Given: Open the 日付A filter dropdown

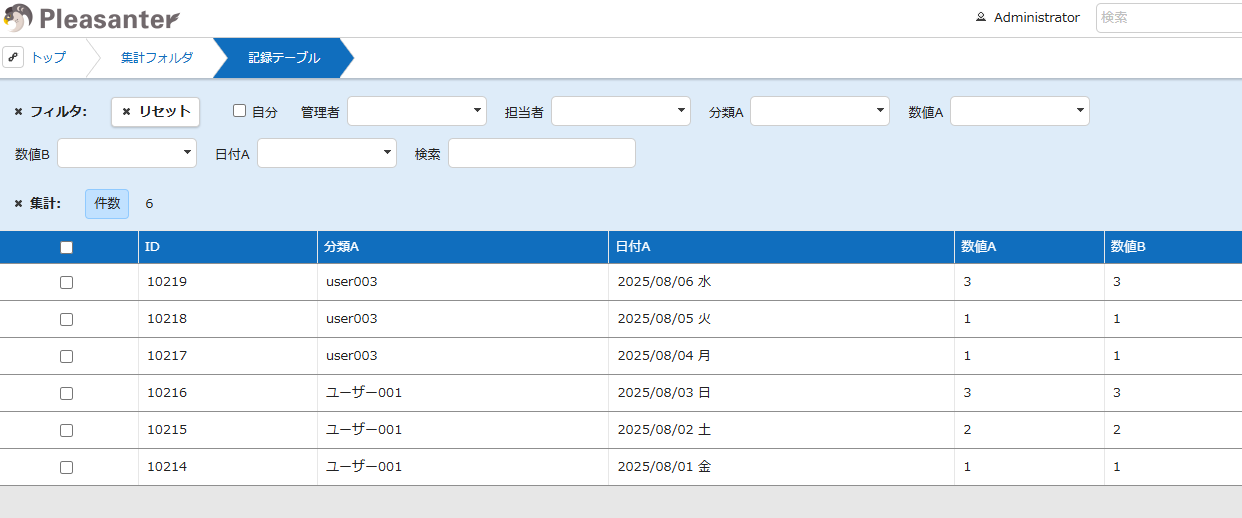Looking at the screenshot, I should coord(327,153).
